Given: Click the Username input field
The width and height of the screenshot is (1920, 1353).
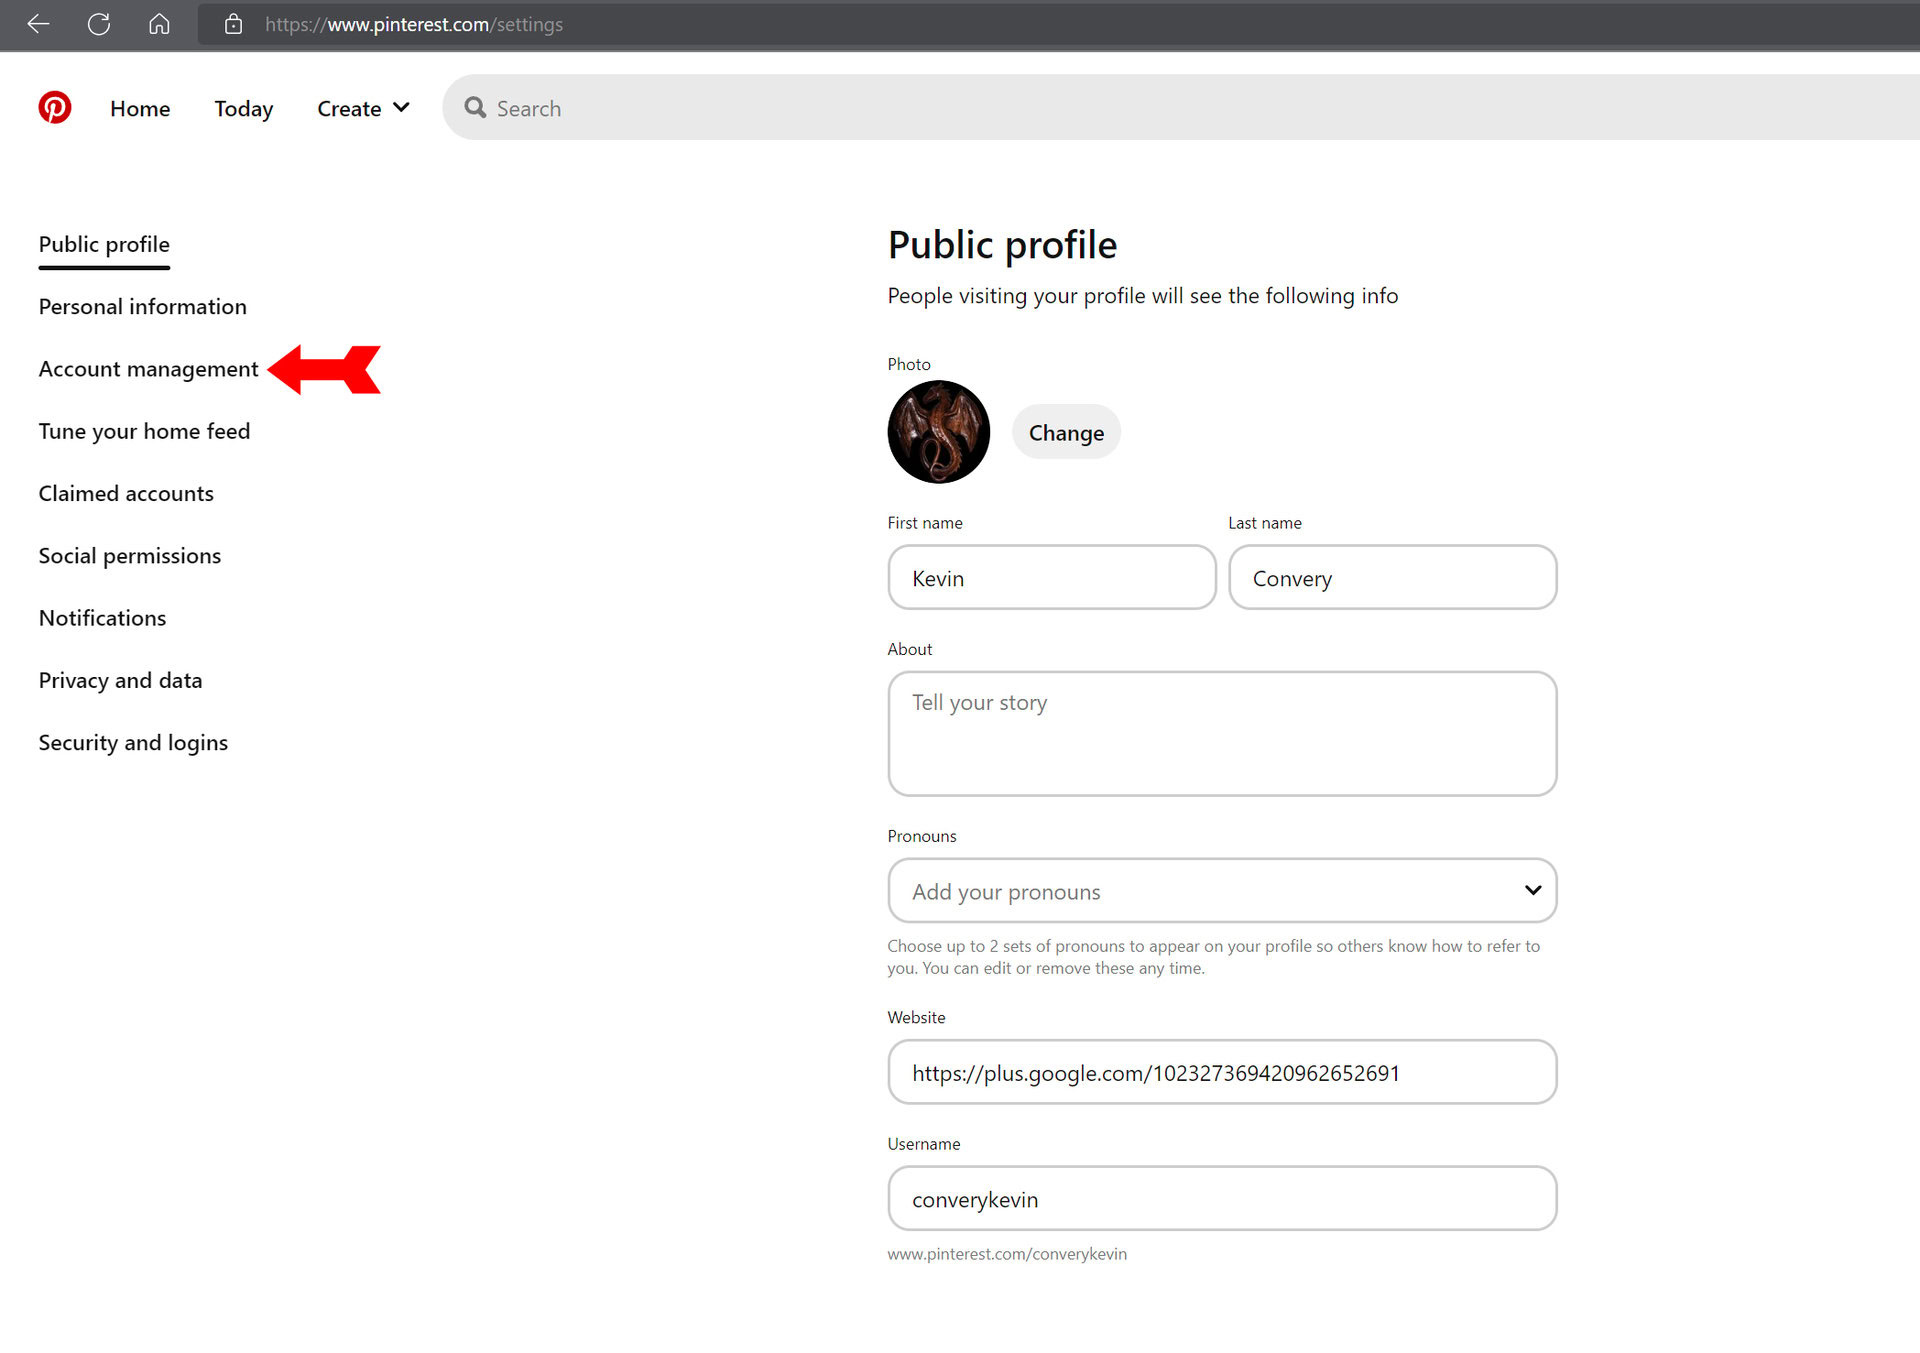Looking at the screenshot, I should (1221, 1198).
